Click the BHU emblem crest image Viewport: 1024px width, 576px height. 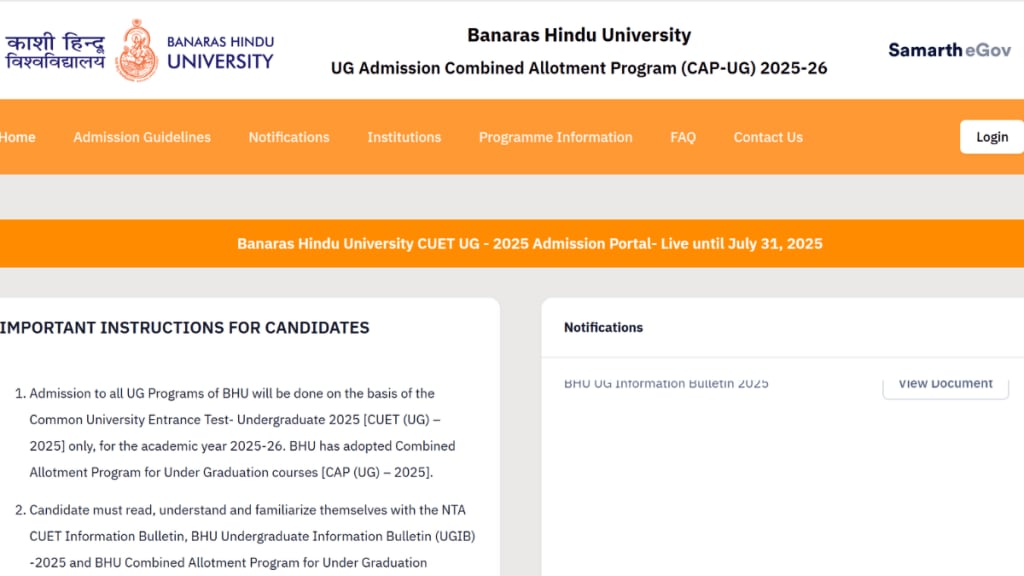coord(135,50)
